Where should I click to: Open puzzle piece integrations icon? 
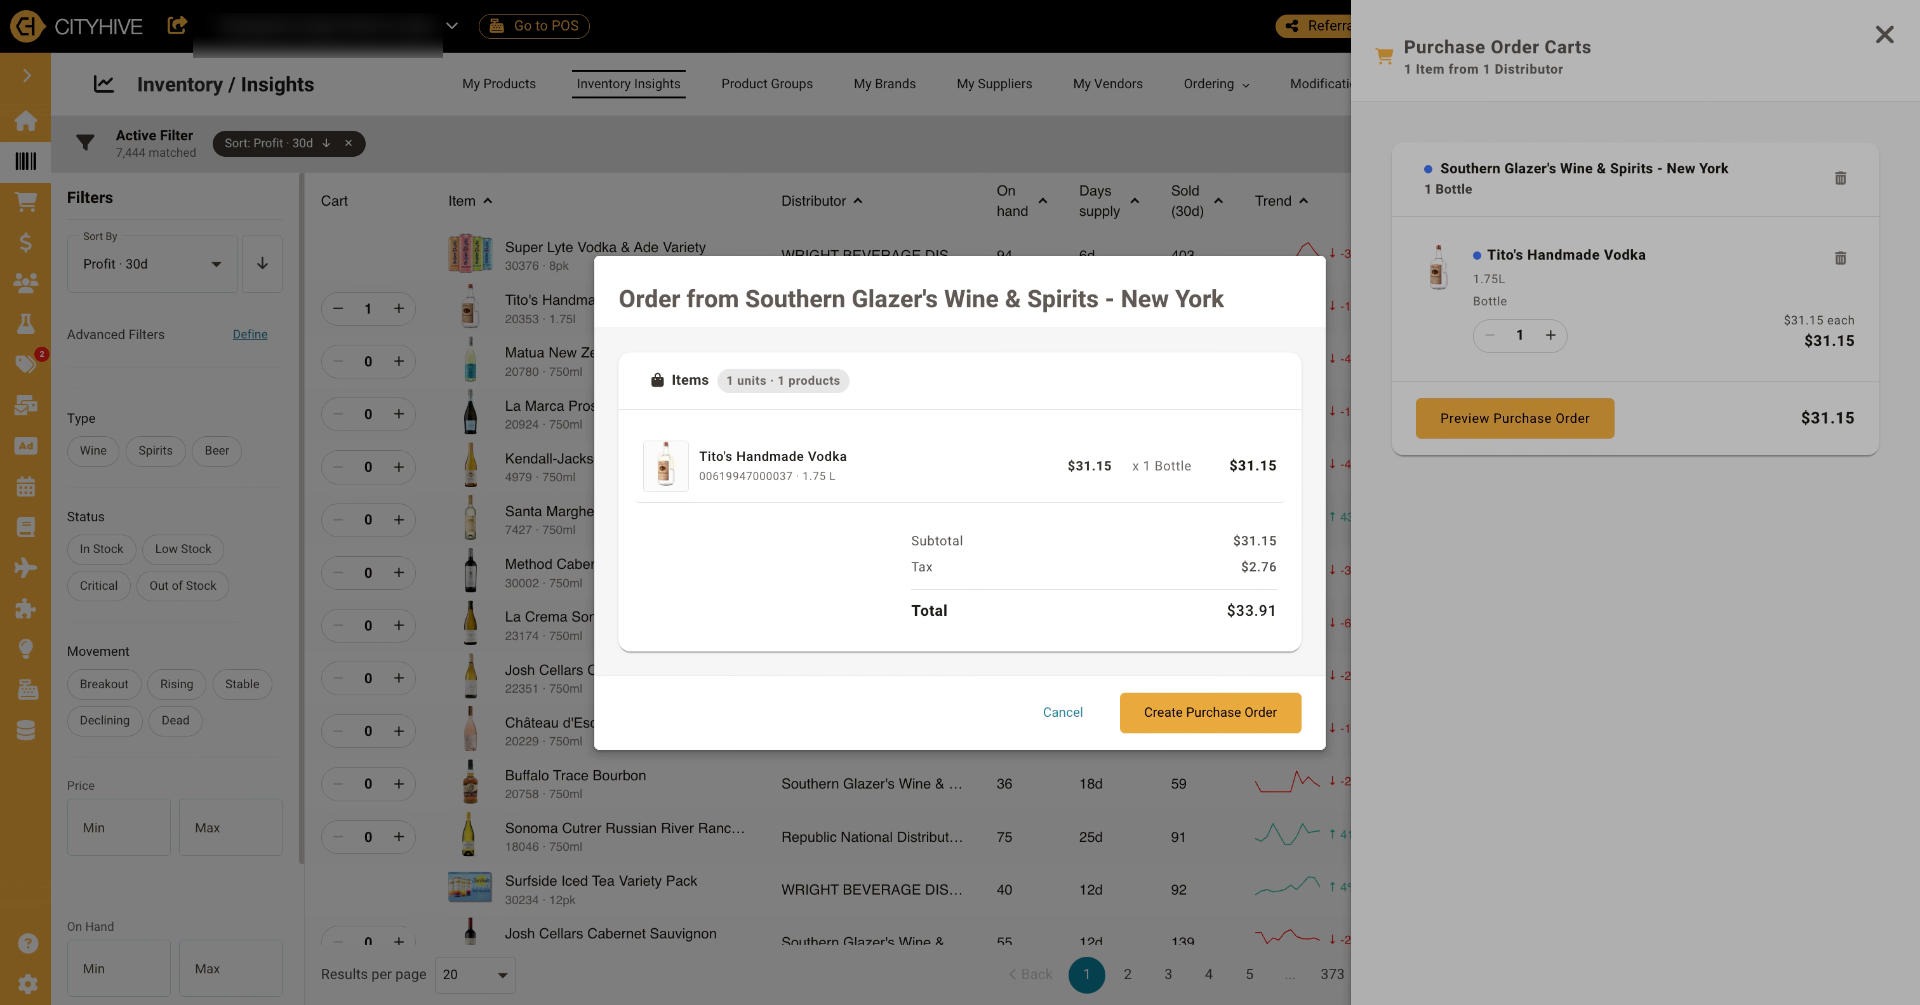pos(26,609)
